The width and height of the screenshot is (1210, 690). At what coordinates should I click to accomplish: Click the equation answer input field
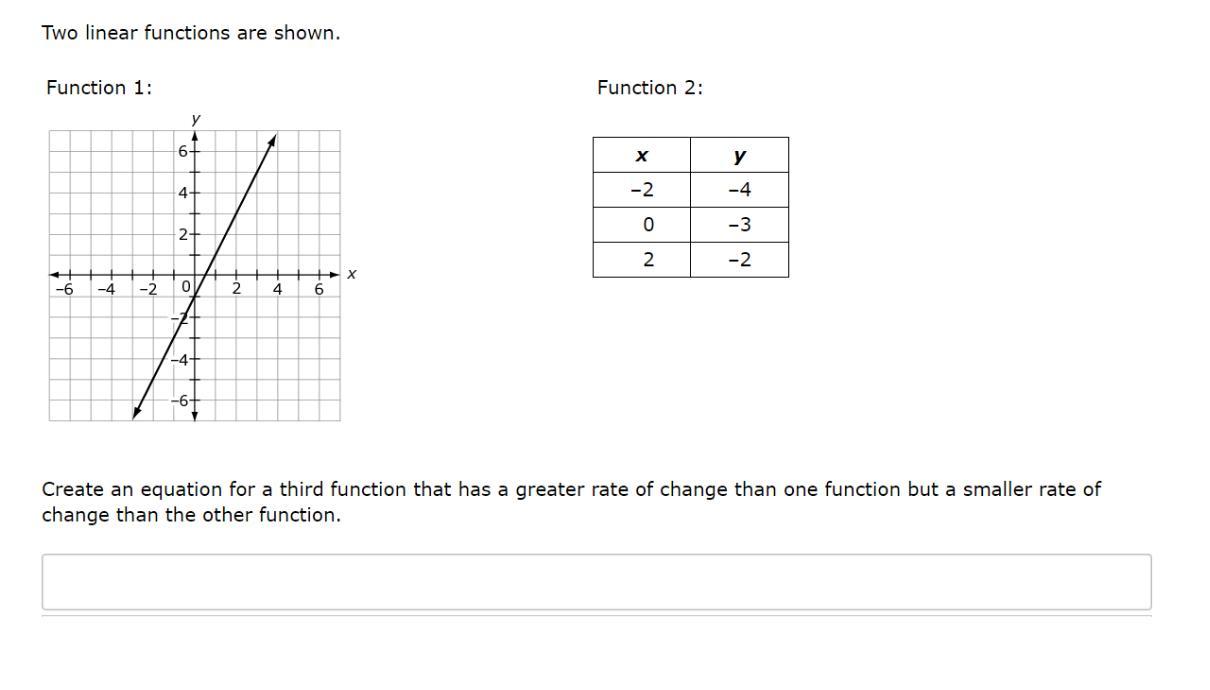click(596, 582)
